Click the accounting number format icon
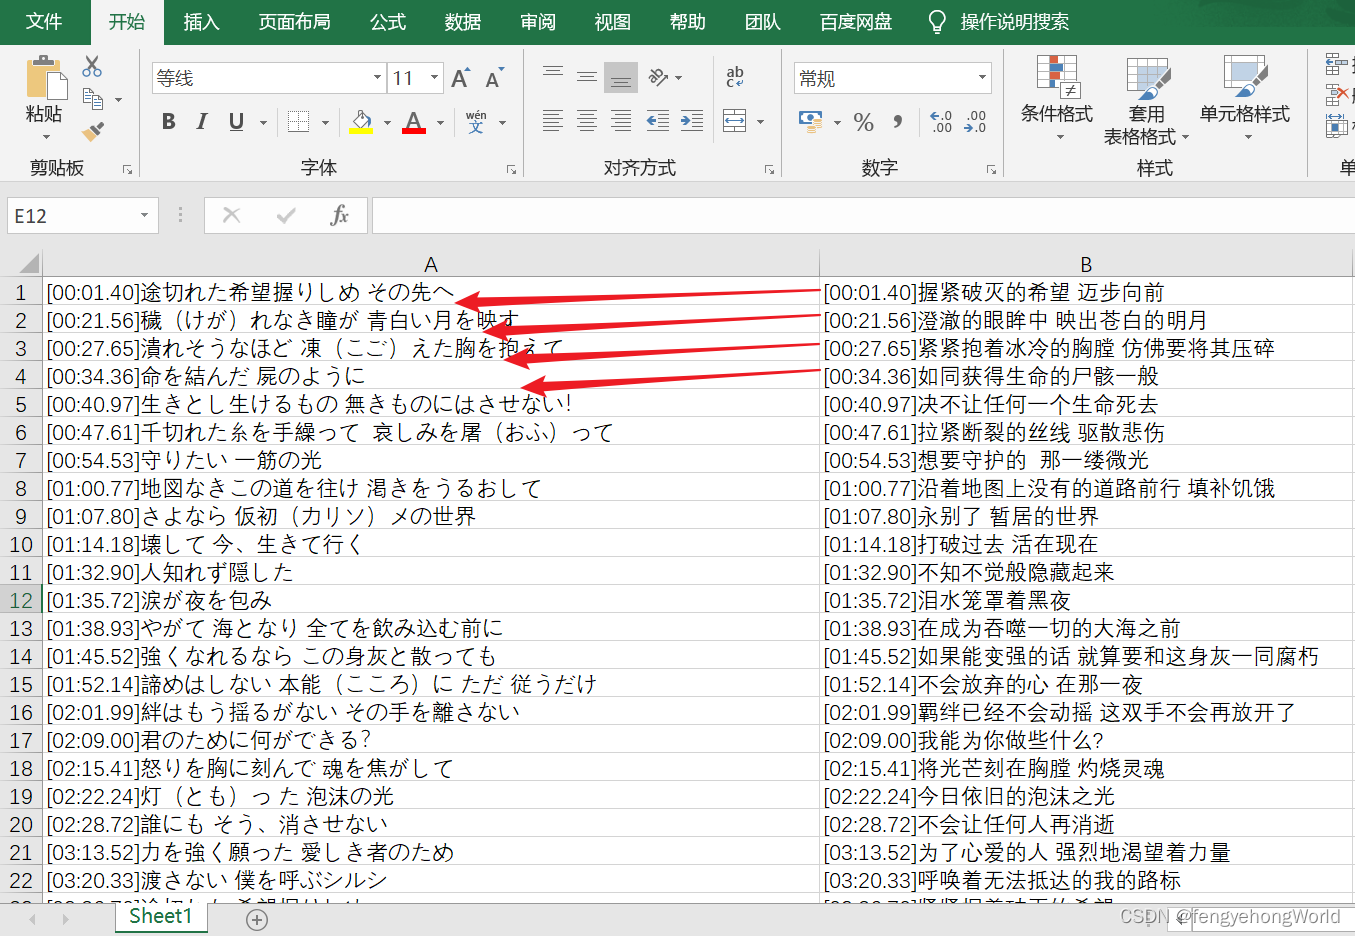 811,121
